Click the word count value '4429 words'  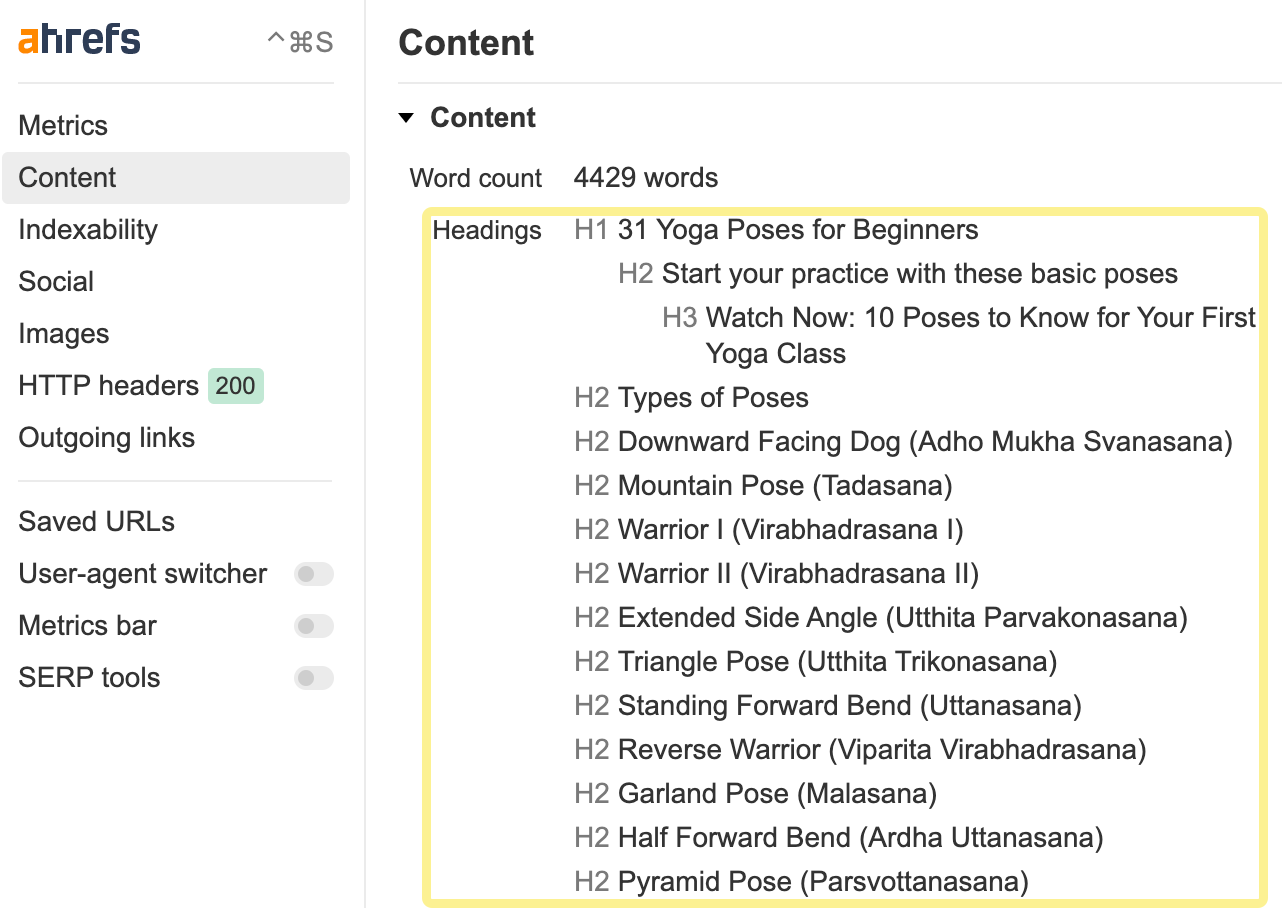point(645,177)
